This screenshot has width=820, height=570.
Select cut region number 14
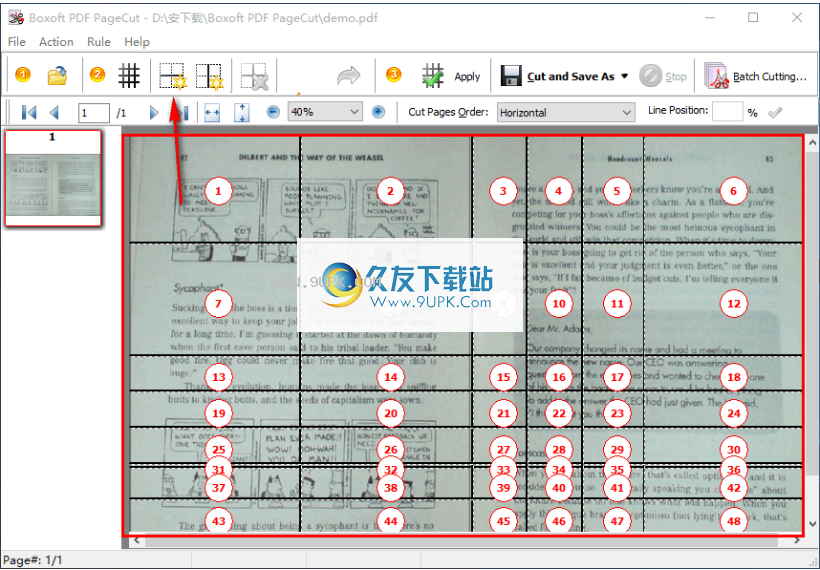coord(391,377)
